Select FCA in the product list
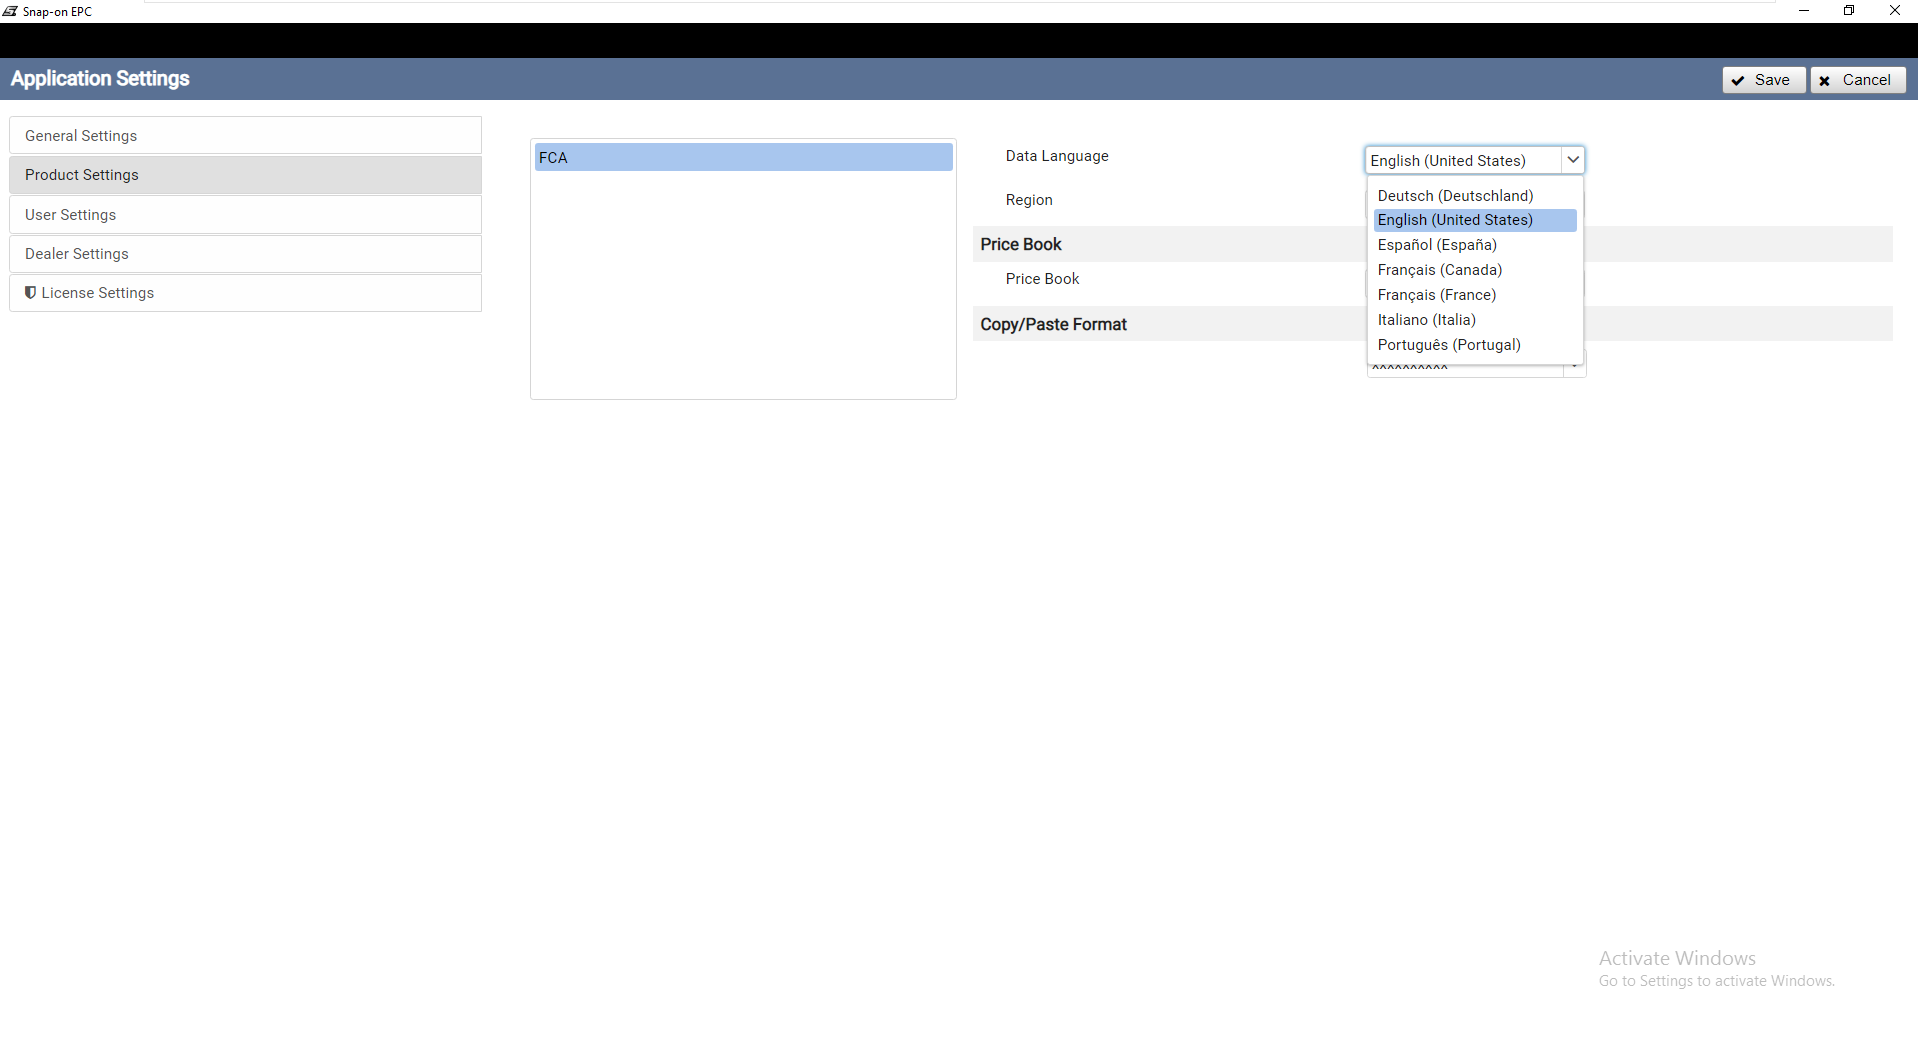The width and height of the screenshot is (1918, 1040). point(743,157)
